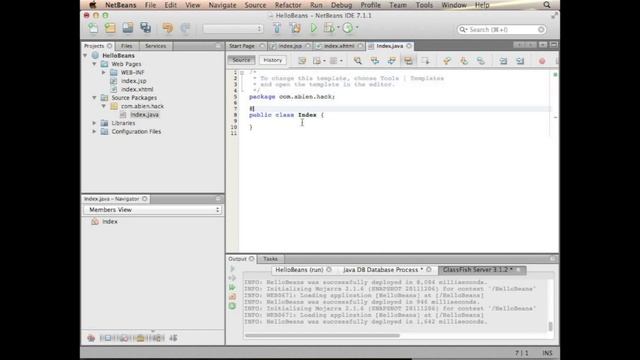Viewport: 640px width, 360px height.
Task: Expand the WEB-INF folder
Action: coord(104,72)
